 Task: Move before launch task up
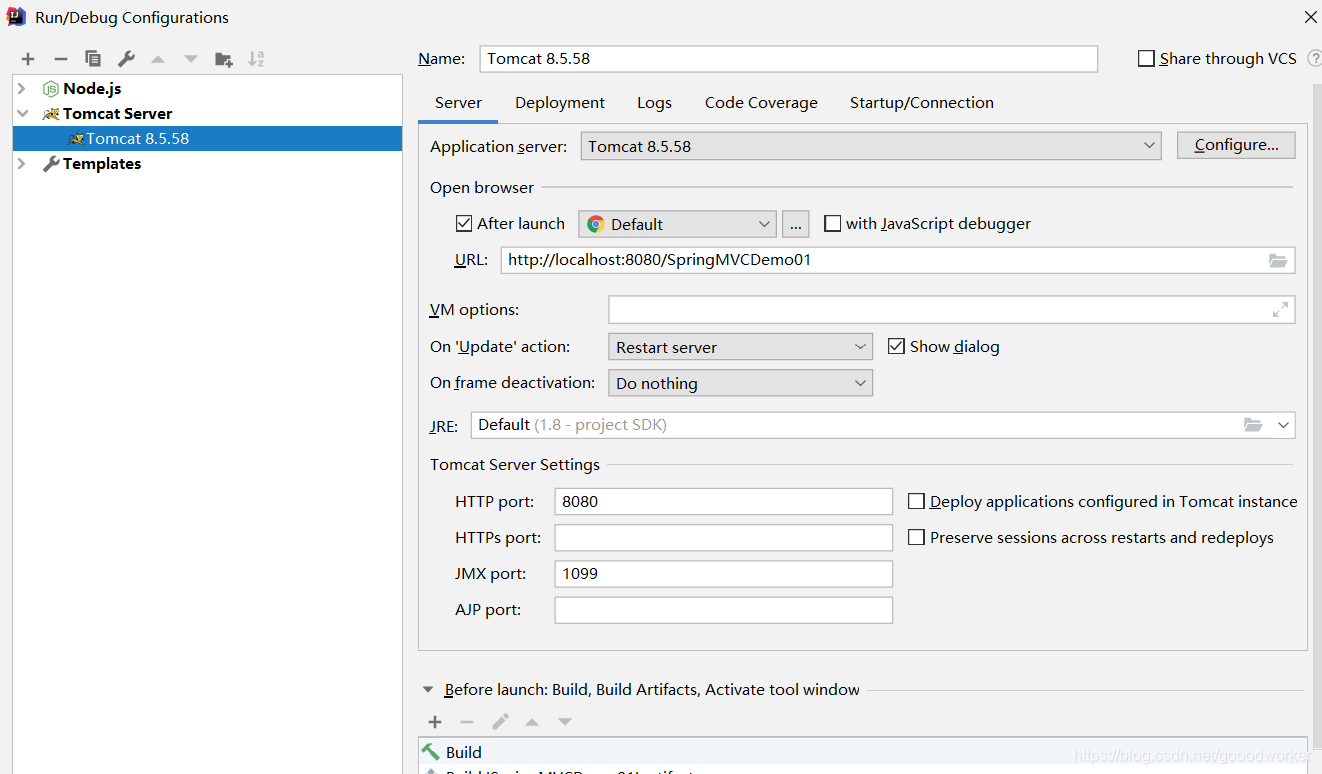coord(532,722)
